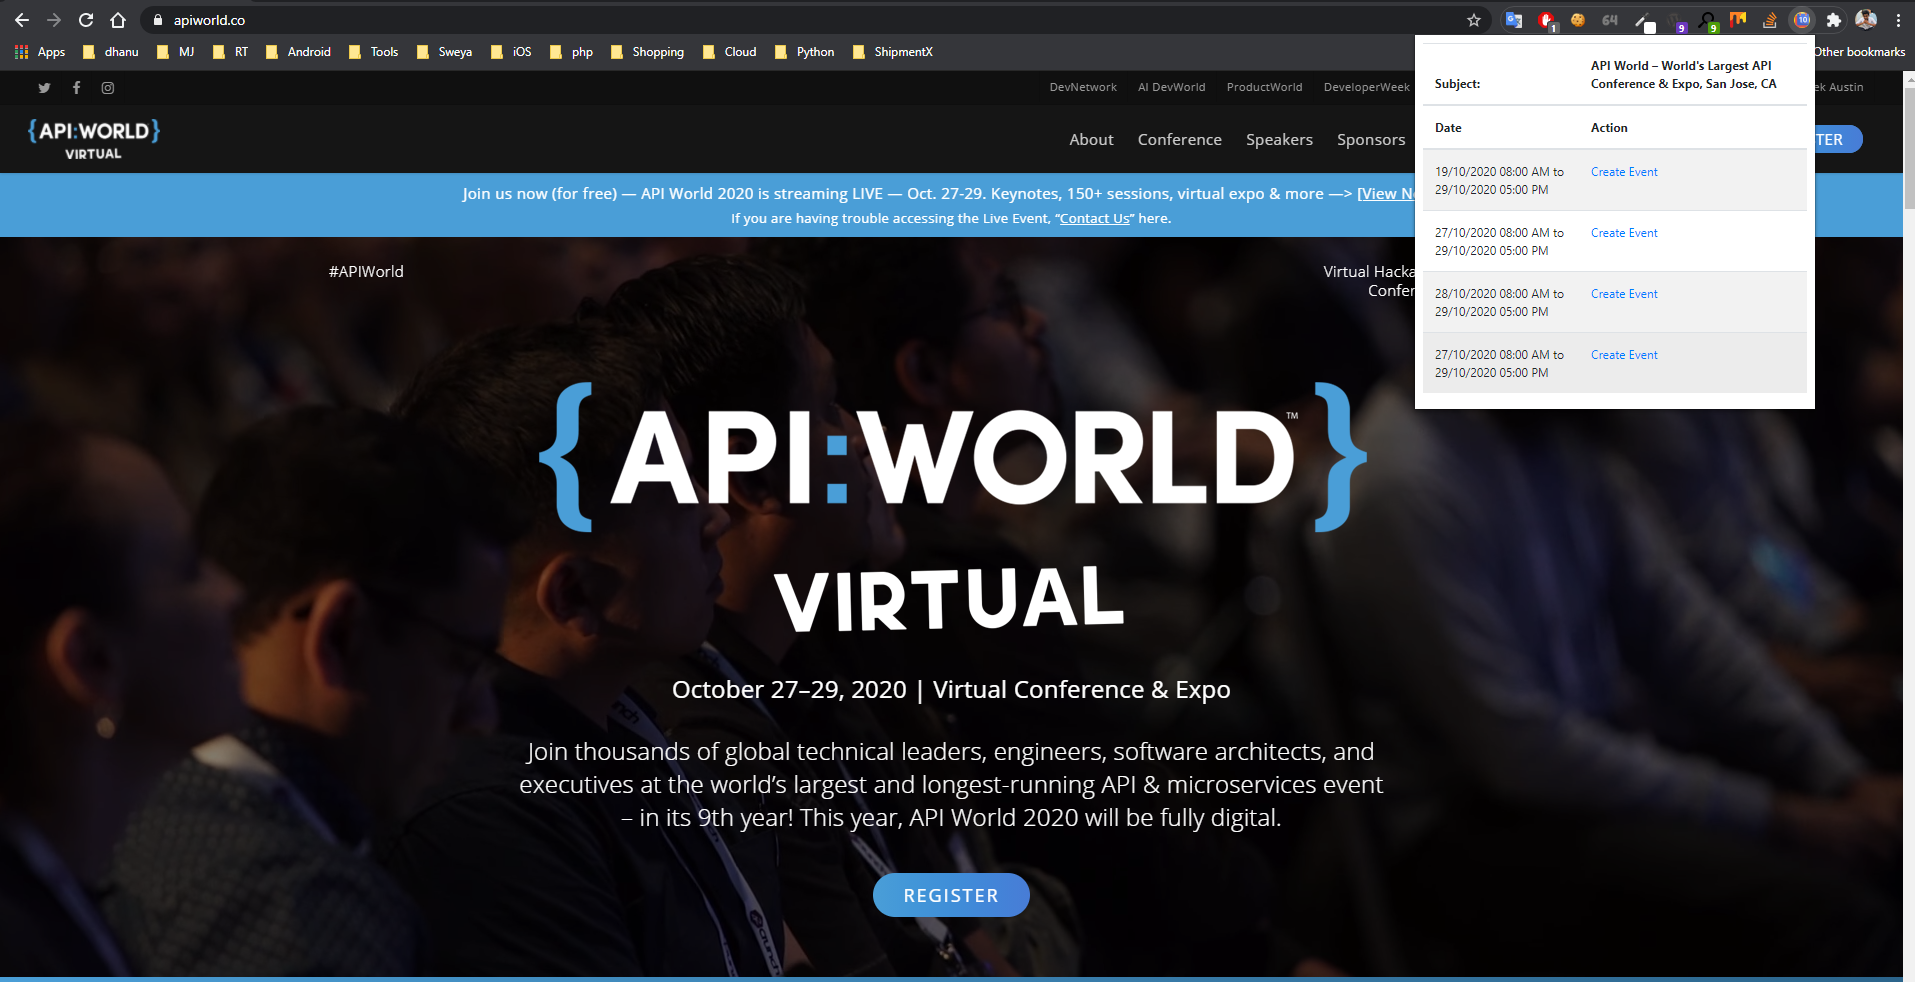Create Event in the second date row
The image size is (1915, 982).
(1624, 233)
